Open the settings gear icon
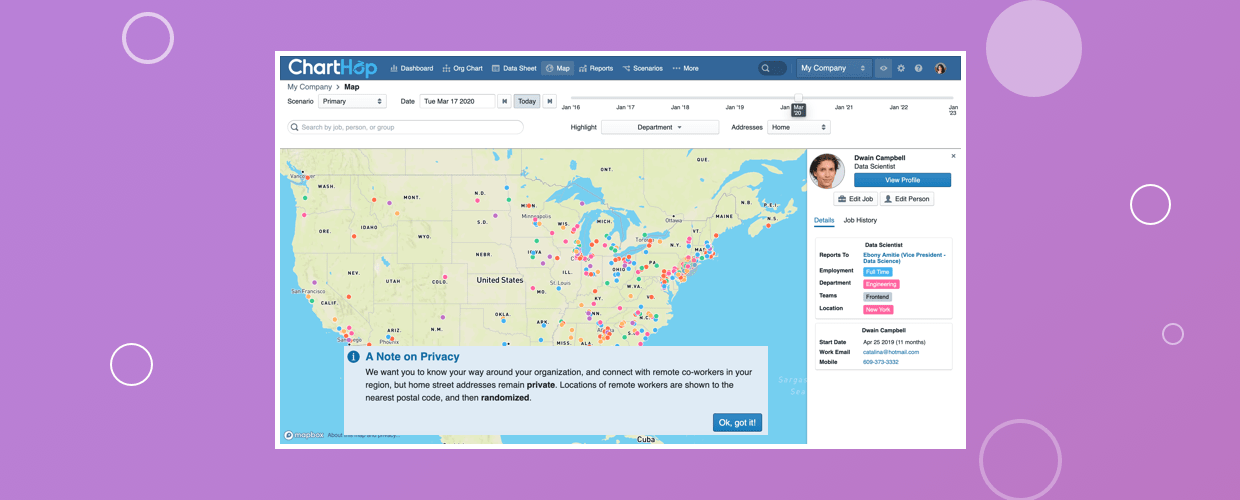 (901, 68)
